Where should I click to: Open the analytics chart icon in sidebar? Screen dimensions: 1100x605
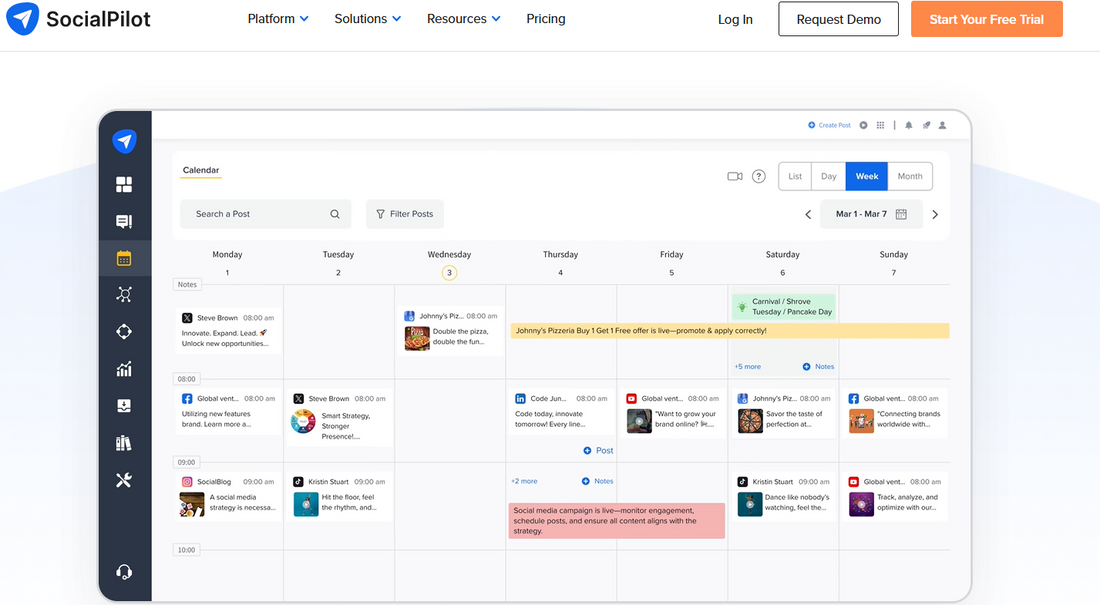tap(124, 369)
